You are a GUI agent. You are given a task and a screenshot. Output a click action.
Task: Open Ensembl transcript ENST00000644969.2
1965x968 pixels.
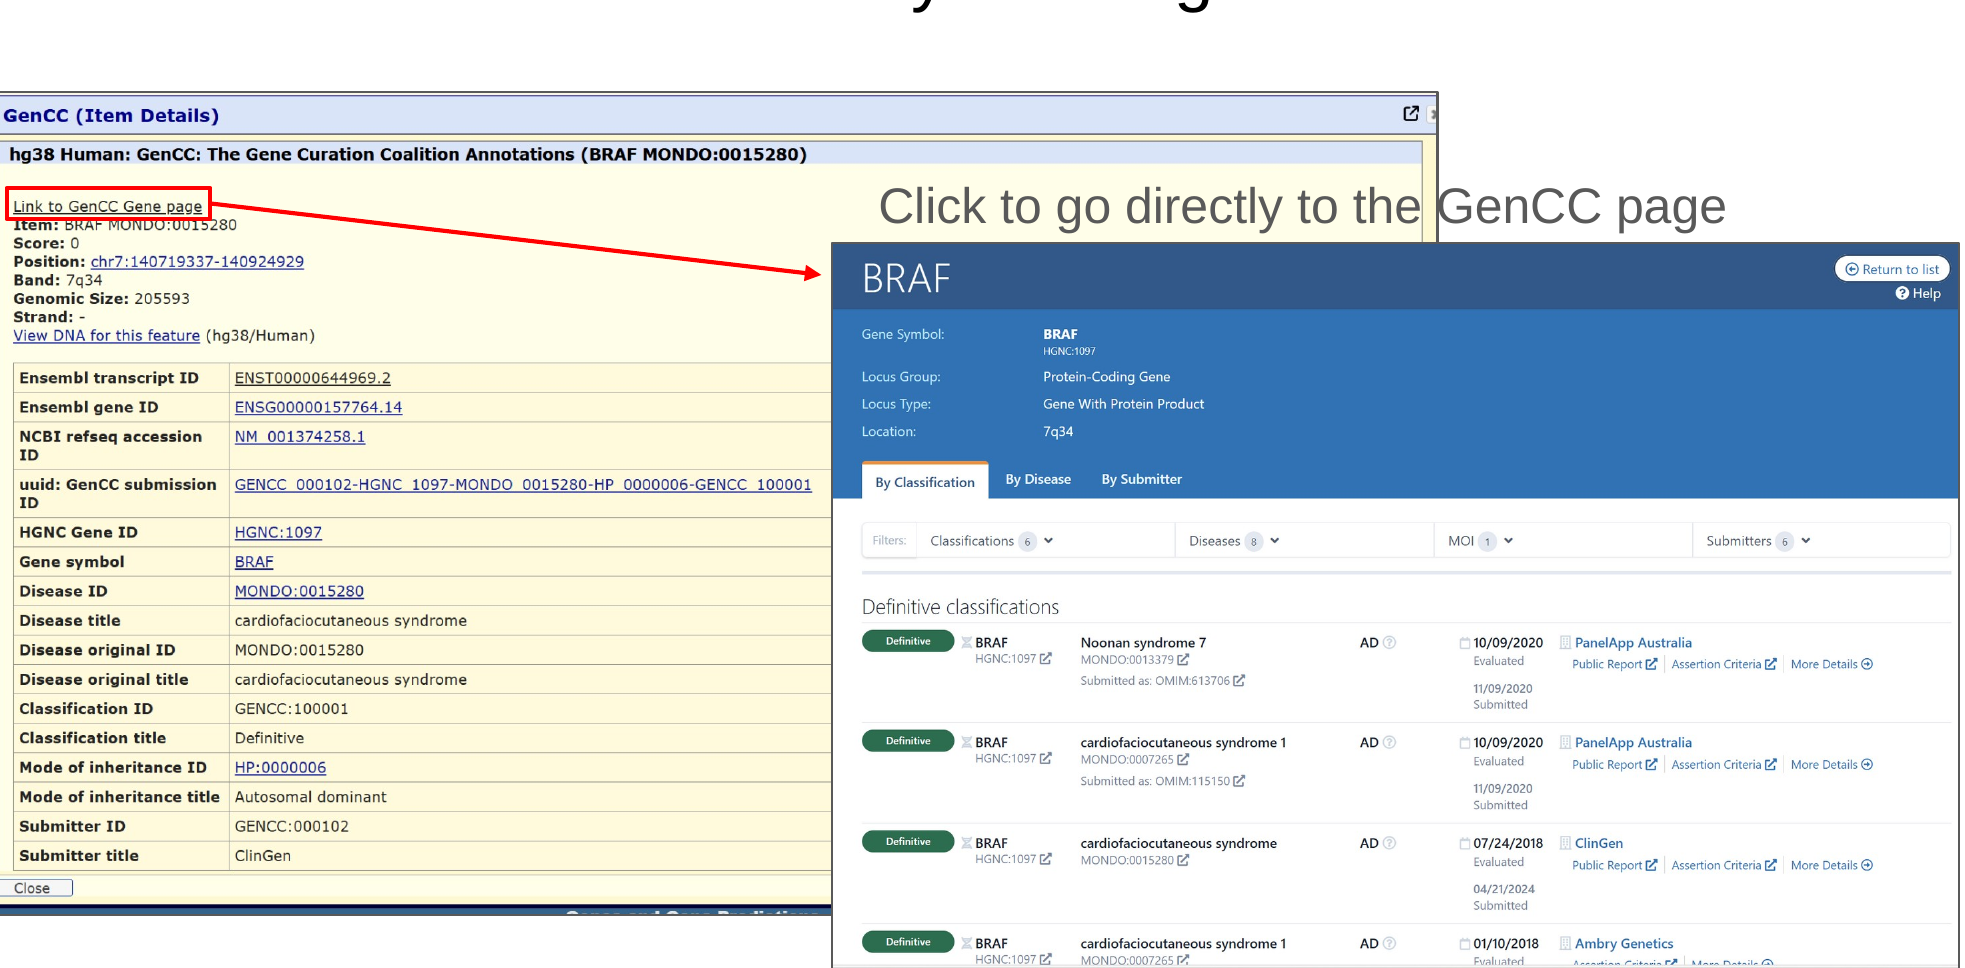tap(312, 378)
